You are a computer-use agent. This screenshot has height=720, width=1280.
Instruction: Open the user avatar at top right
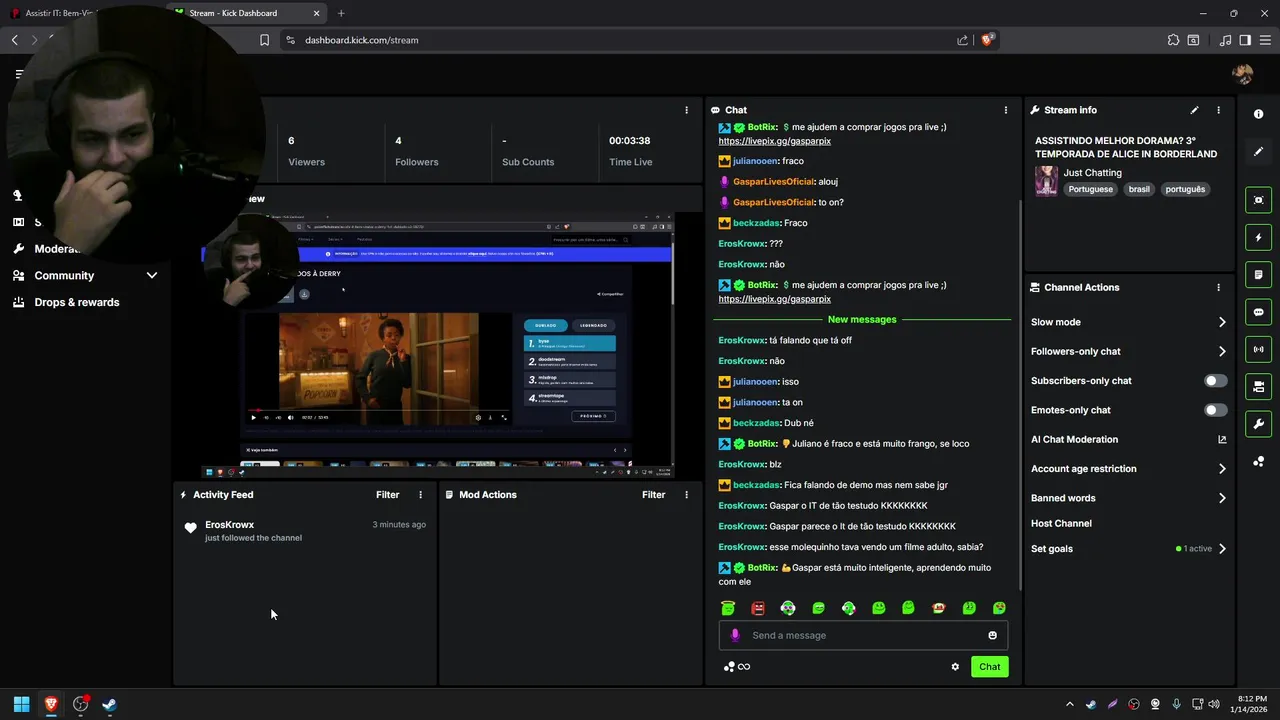(x=1243, y=74)
